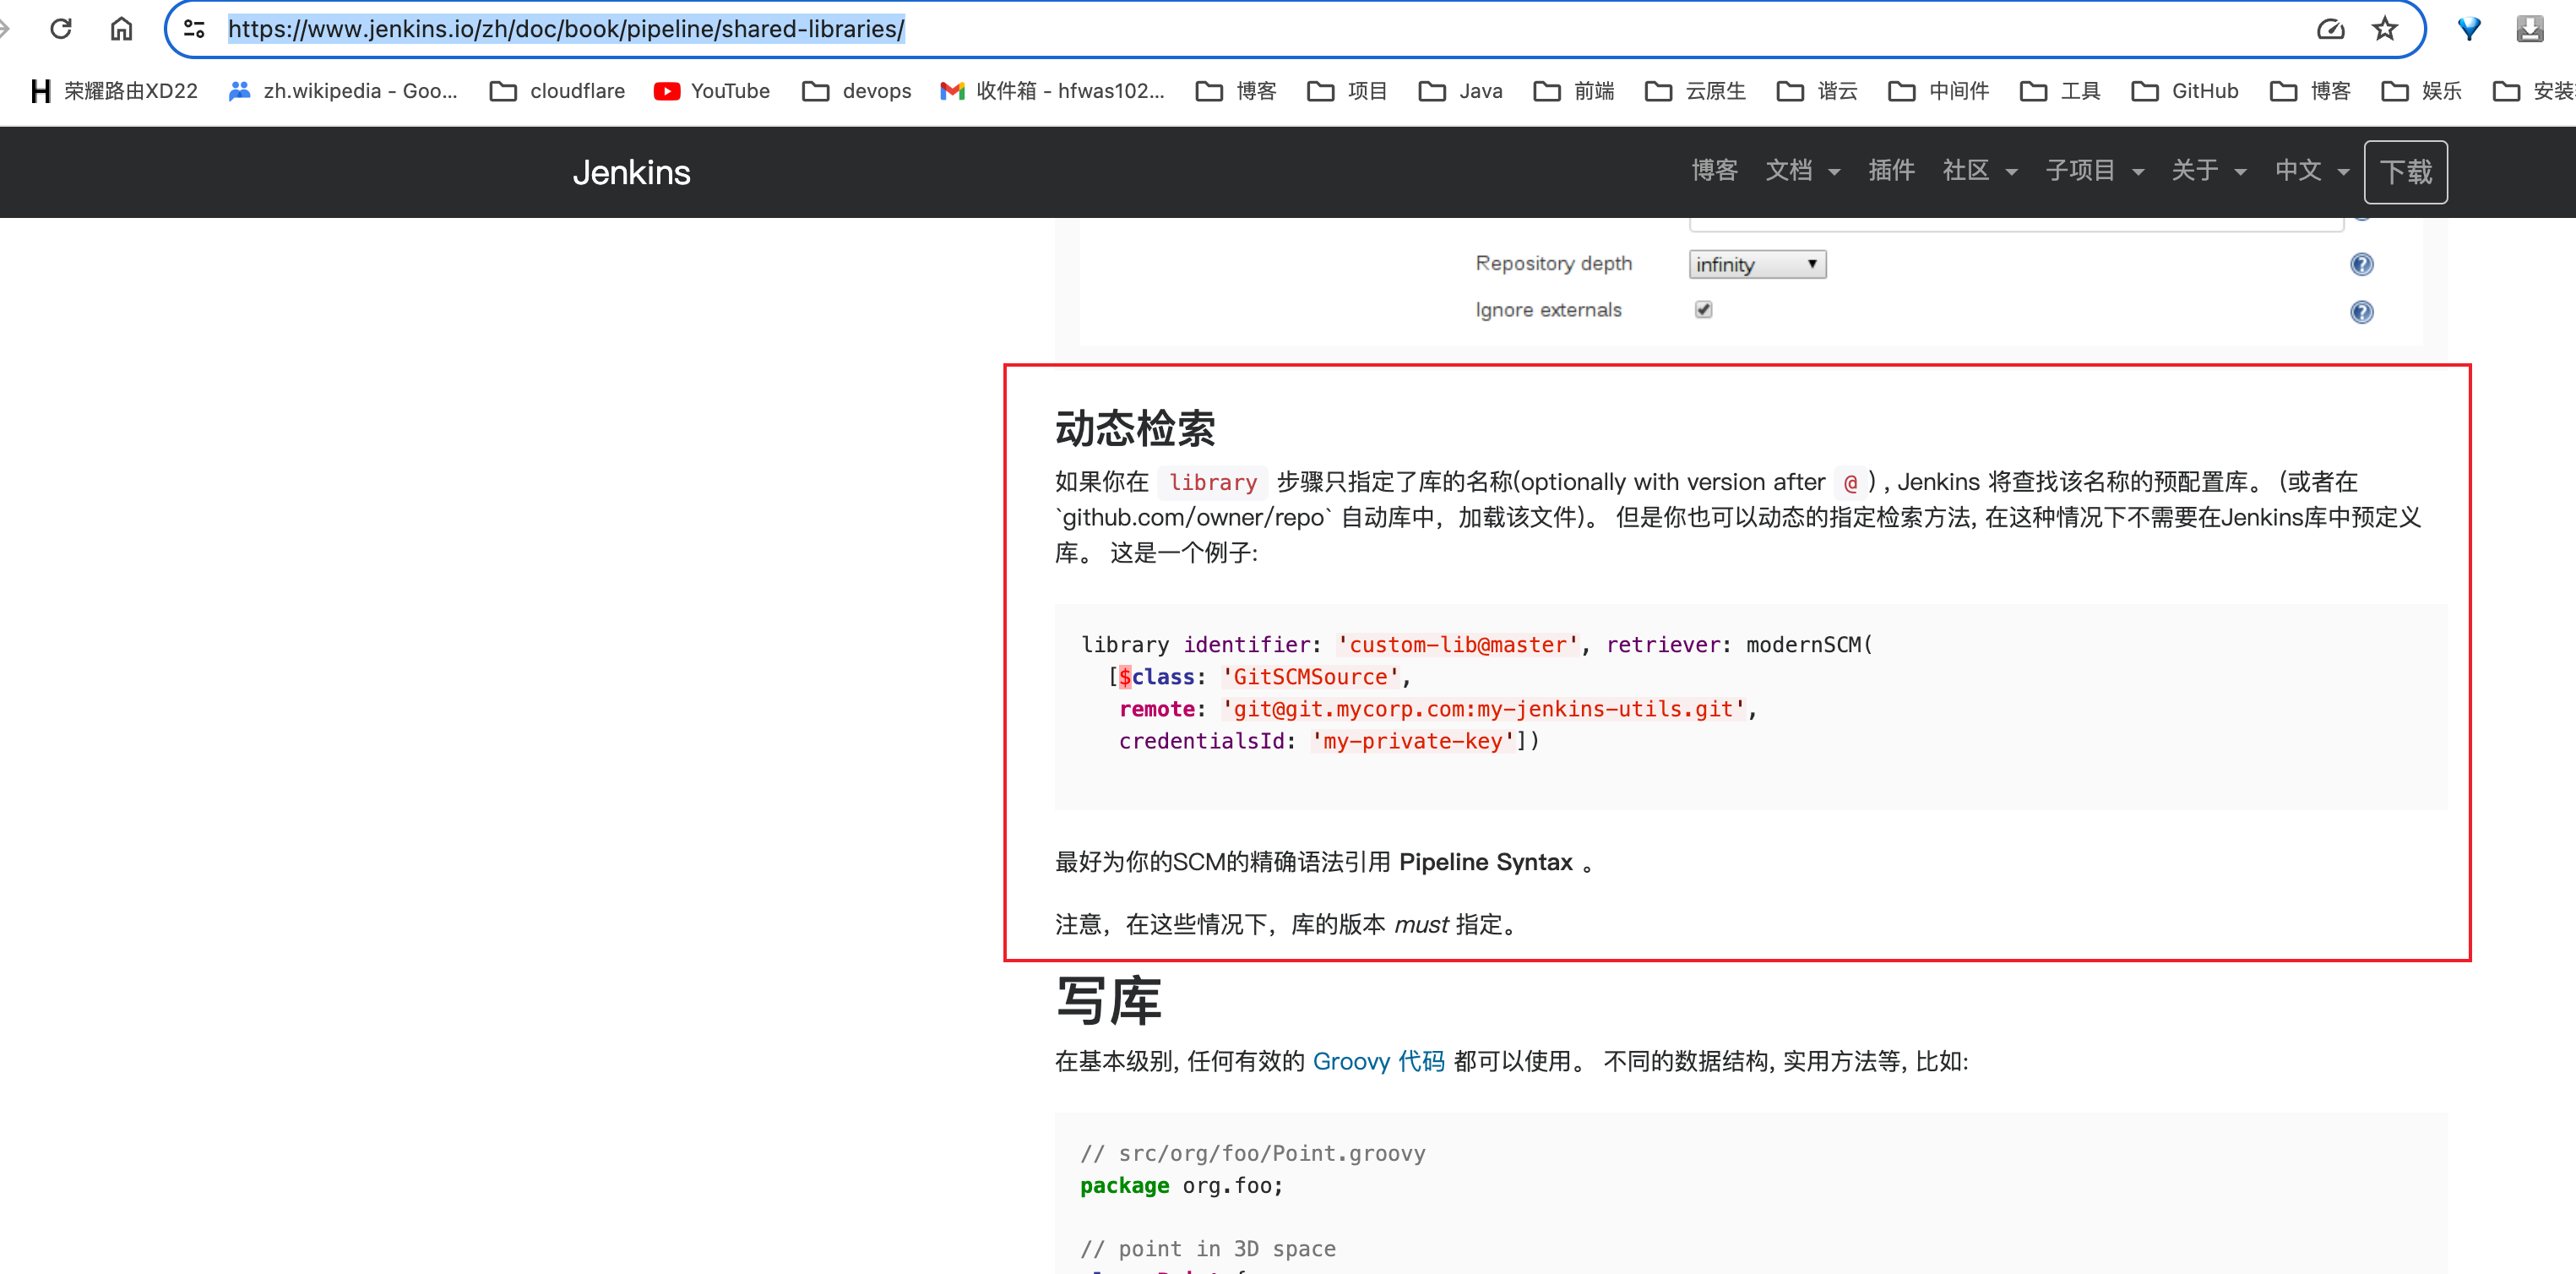Open the cloudflare bookmark folder
Screen dimensions: 2576x1274
point(557,91)
